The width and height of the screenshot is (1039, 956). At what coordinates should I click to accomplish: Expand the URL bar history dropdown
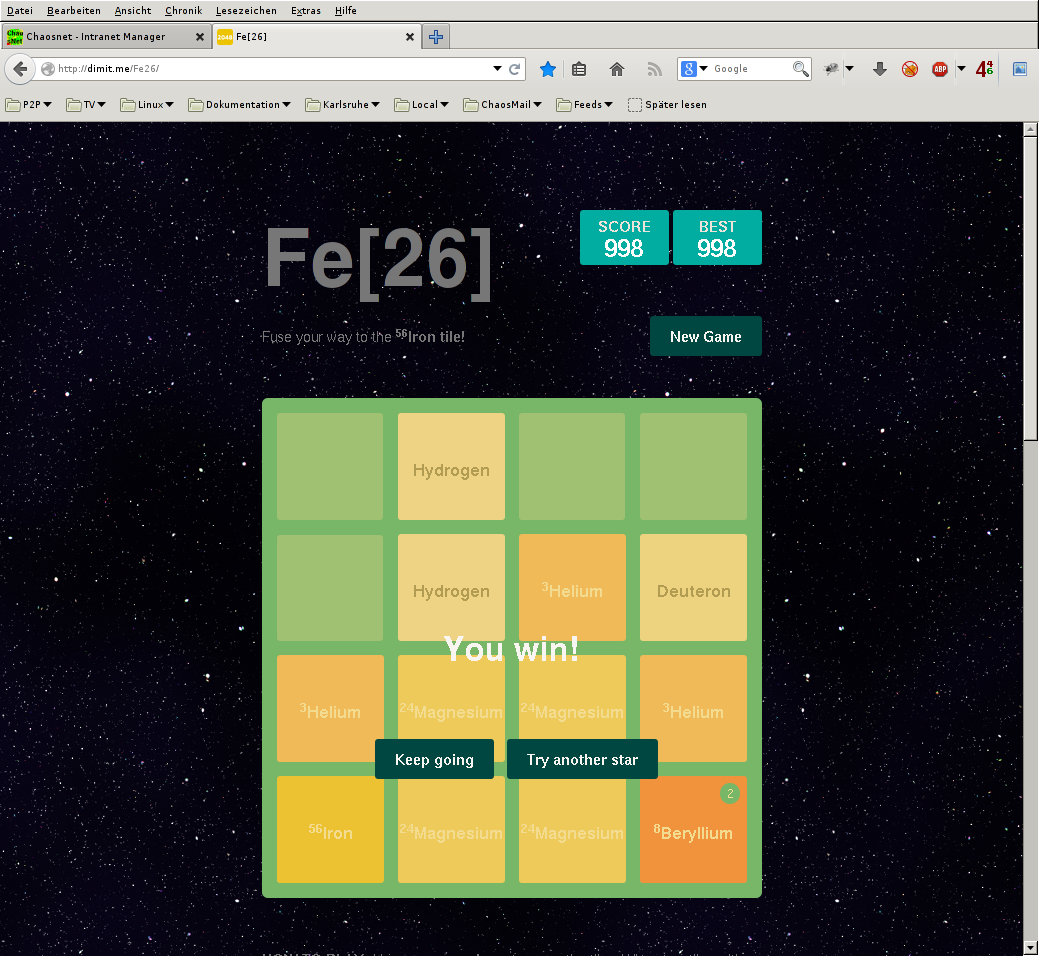(497, 69)
